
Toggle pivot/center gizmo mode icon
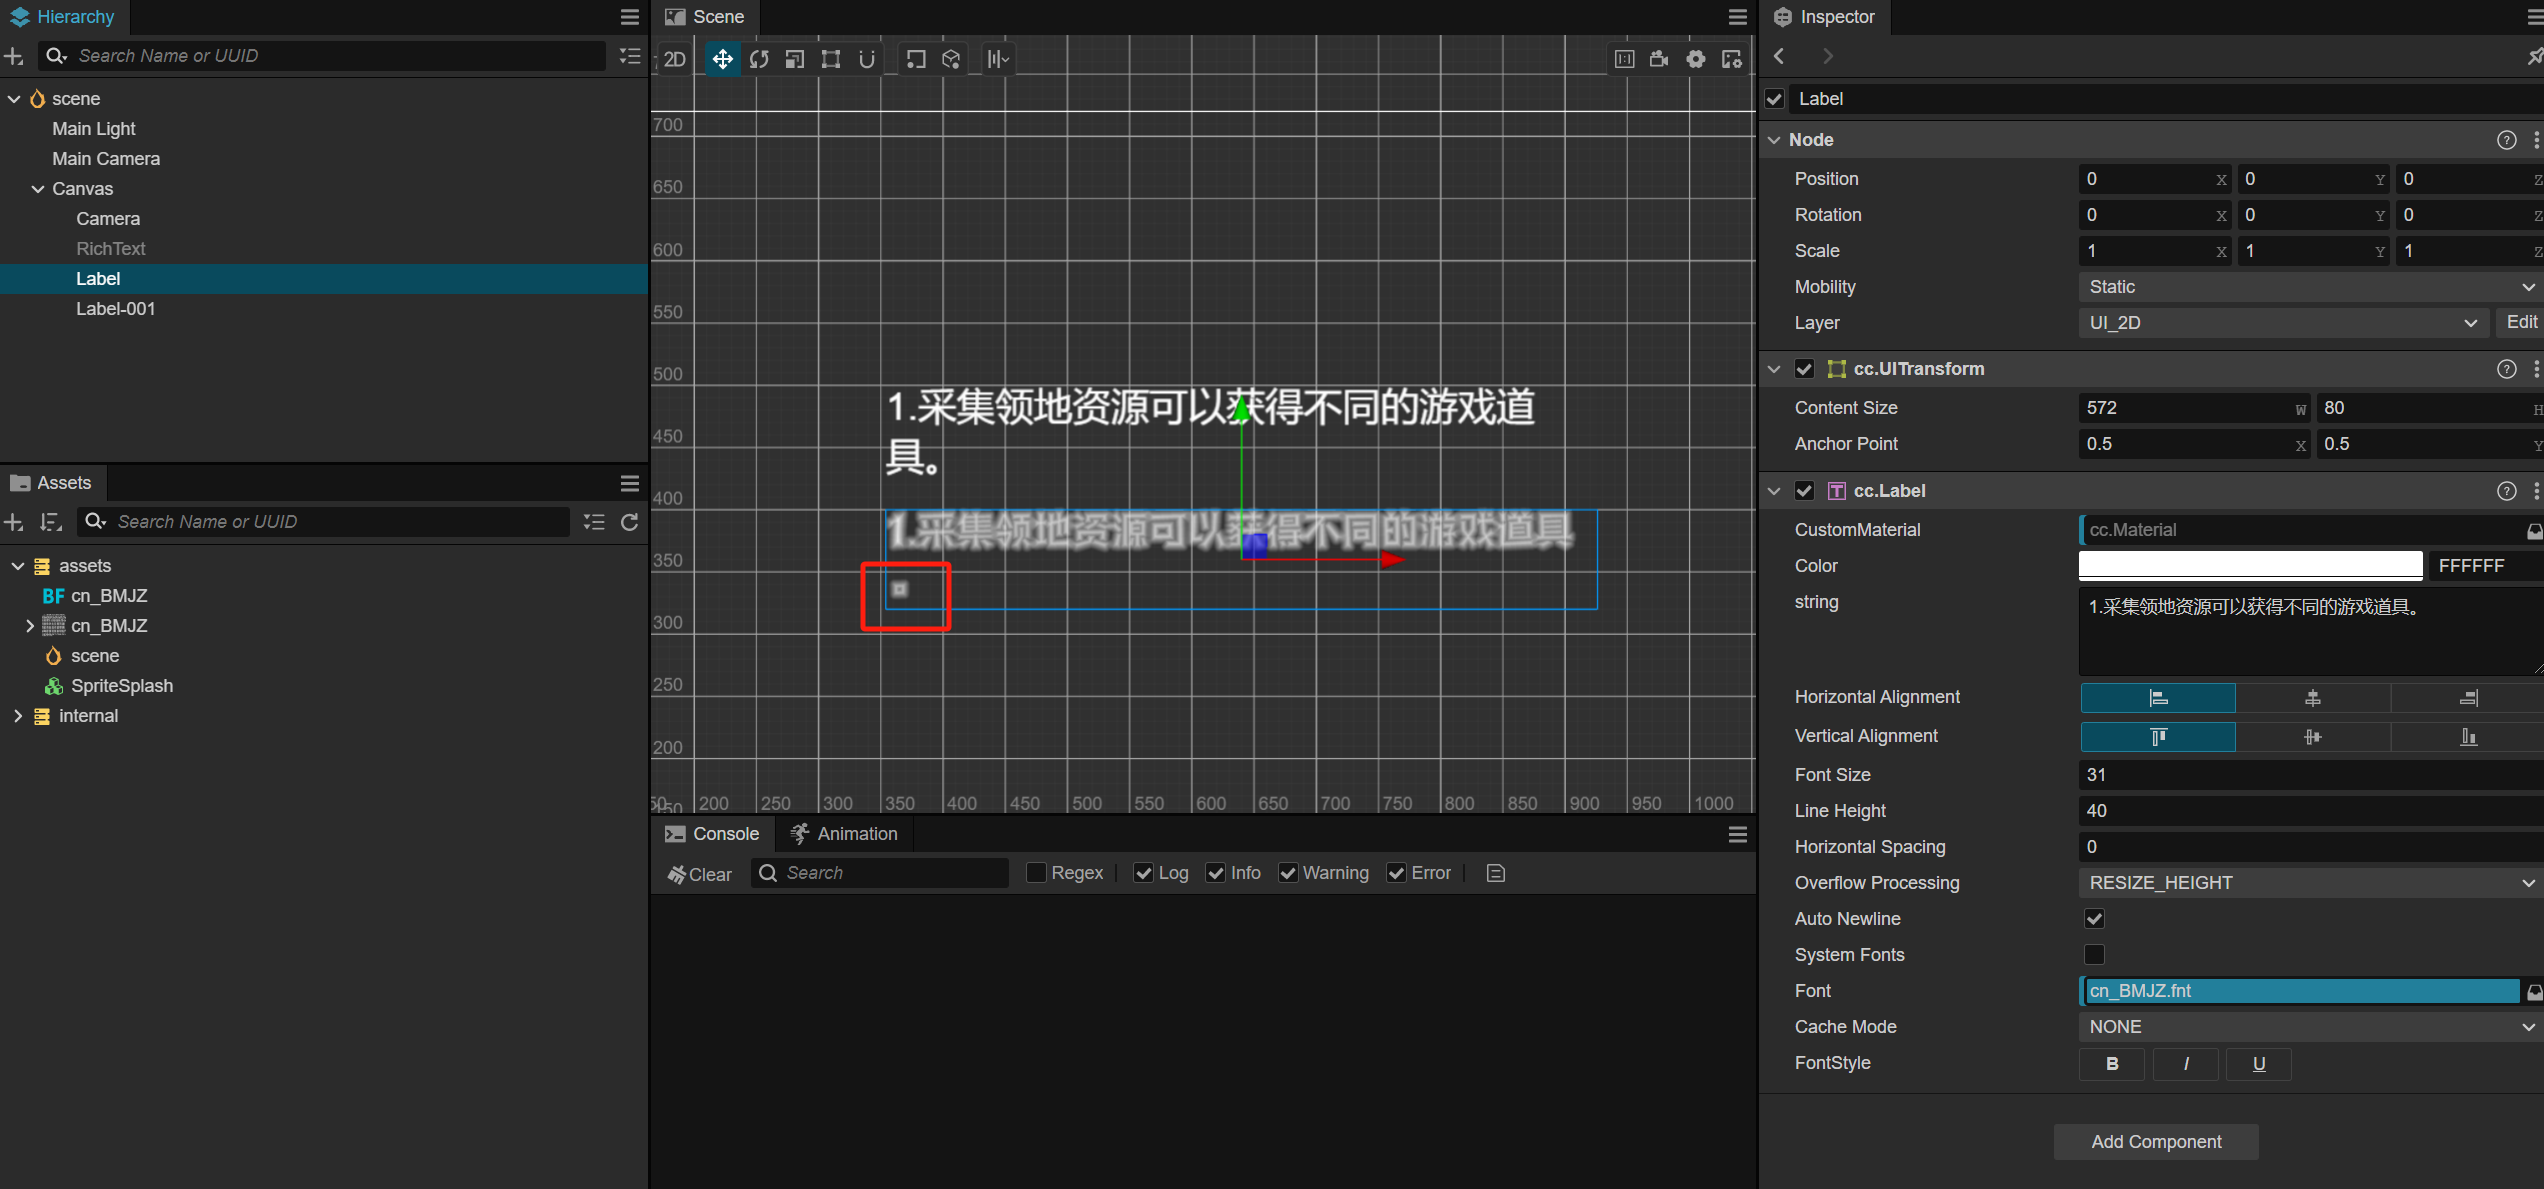(916, 59)
